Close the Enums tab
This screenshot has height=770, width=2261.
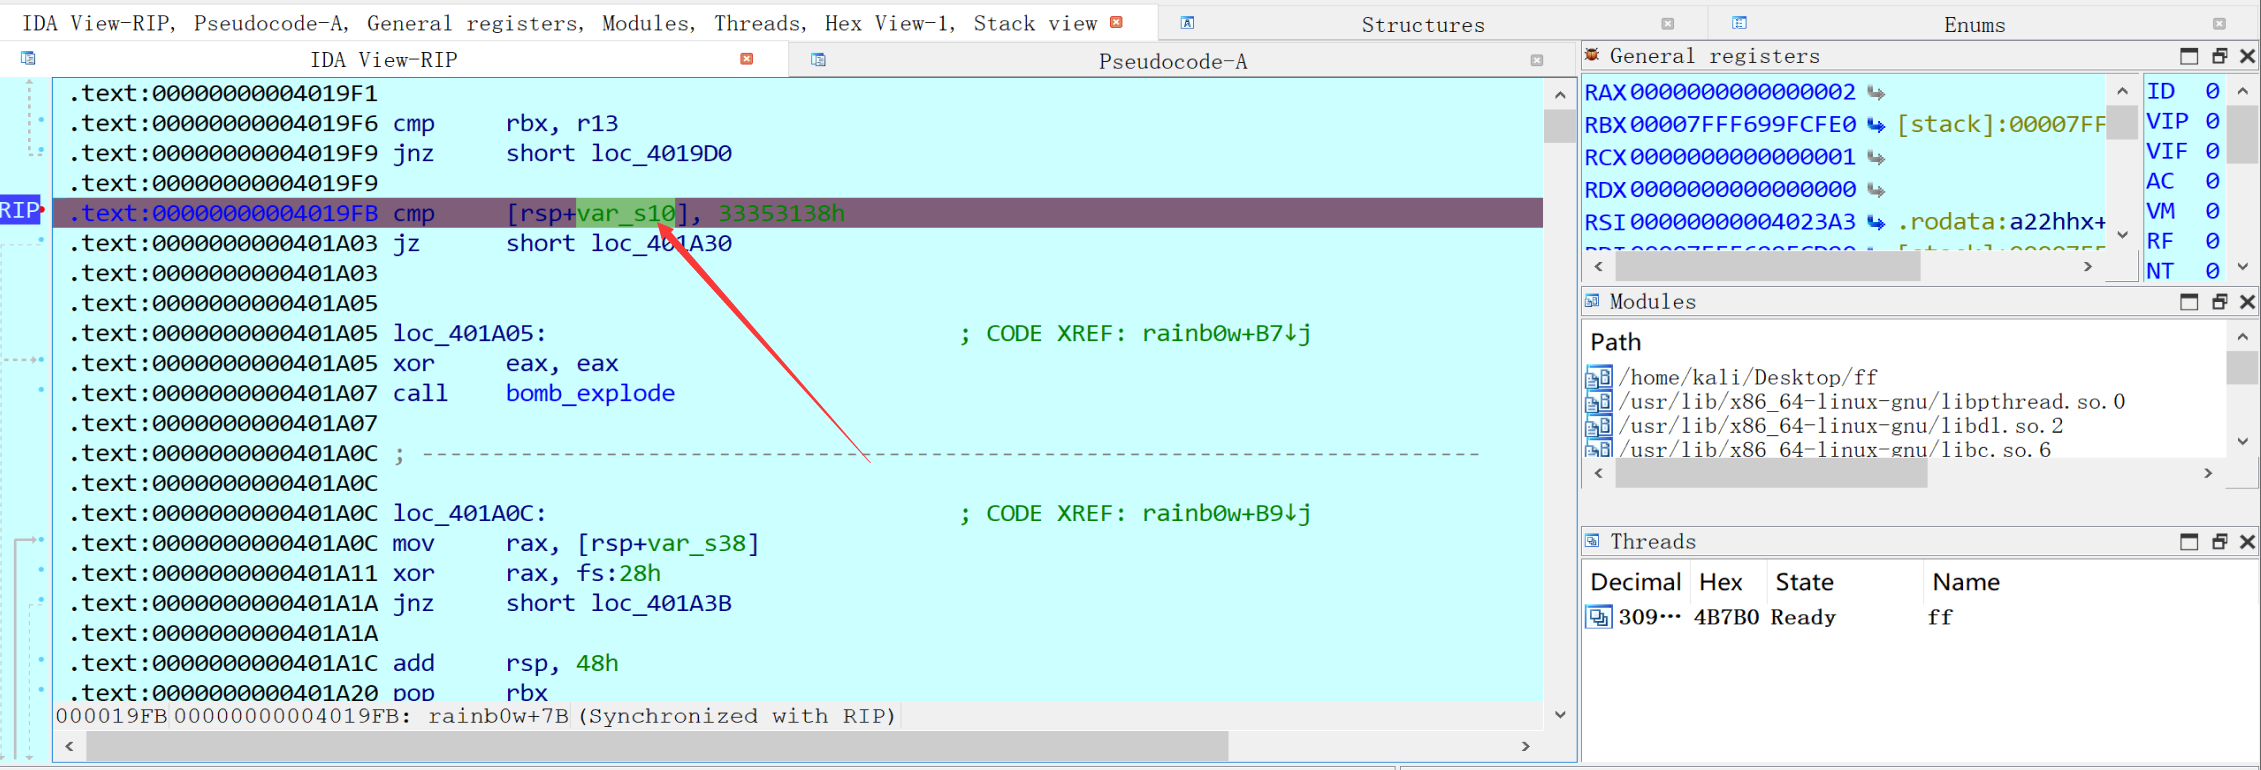click(x=2219, y=24)
